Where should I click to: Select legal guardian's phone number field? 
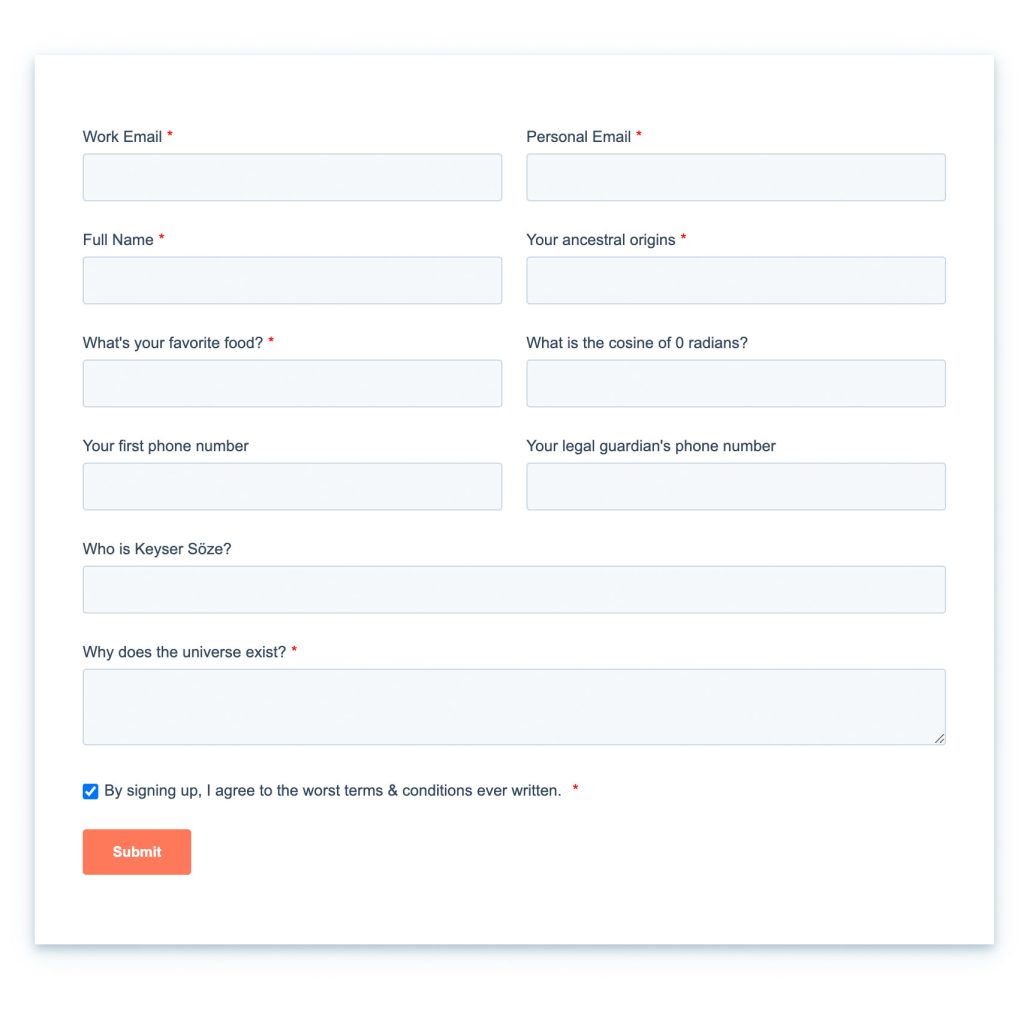pyautogui.click(x=735, y=486)
